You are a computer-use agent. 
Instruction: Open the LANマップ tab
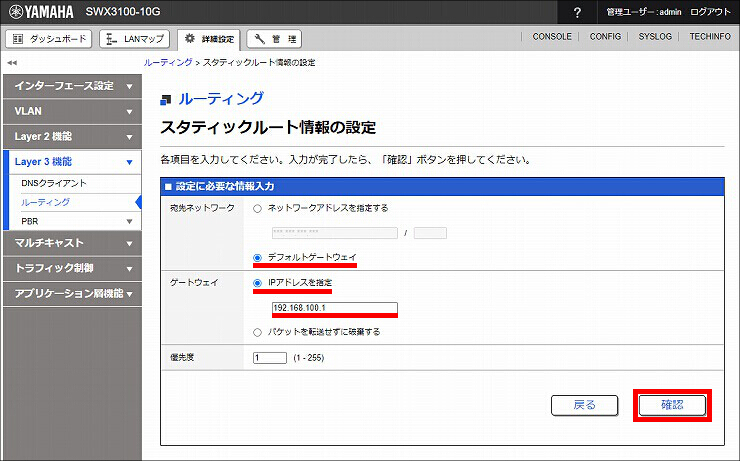(135, 39)
